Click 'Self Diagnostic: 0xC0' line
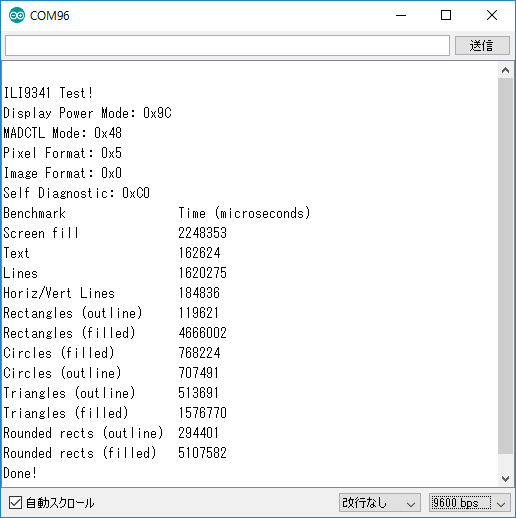 [x=77, y=193]
